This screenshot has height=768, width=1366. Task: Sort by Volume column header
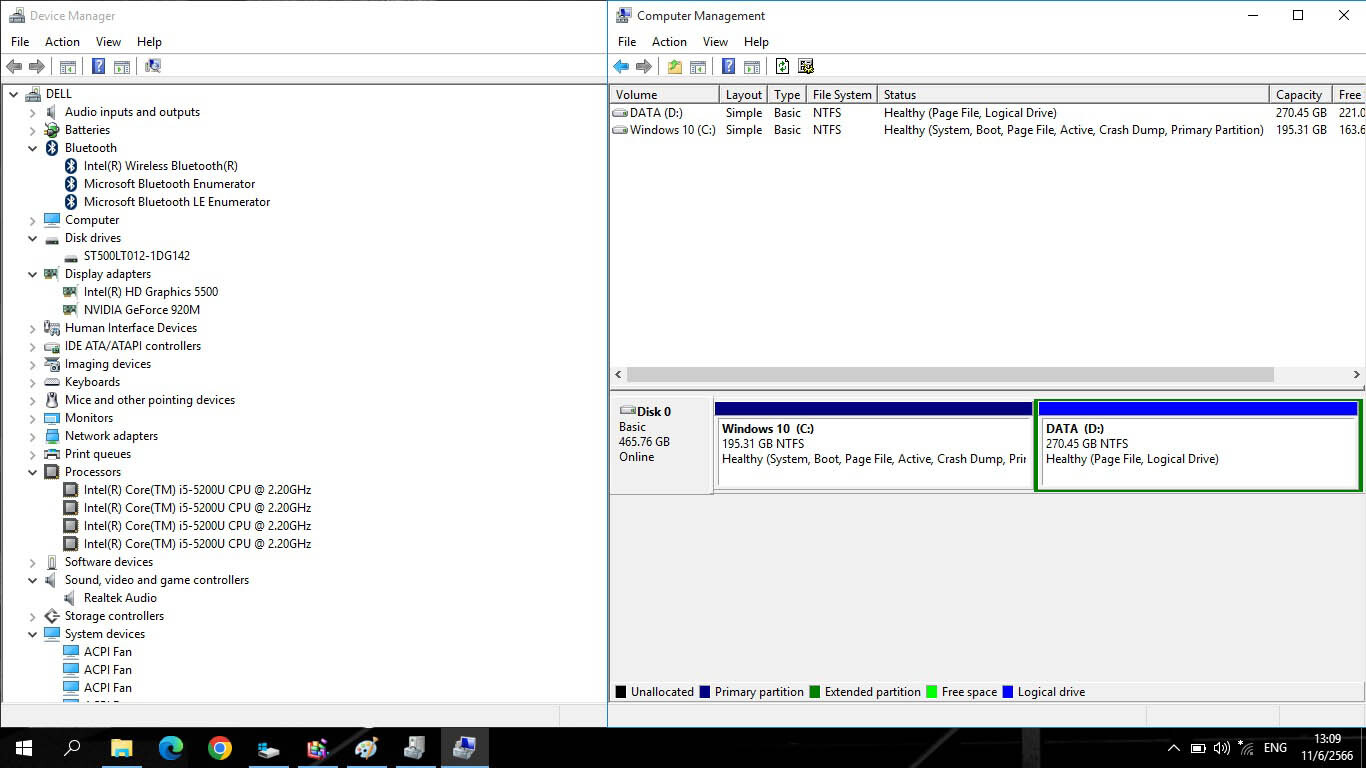tap(664, 95)
